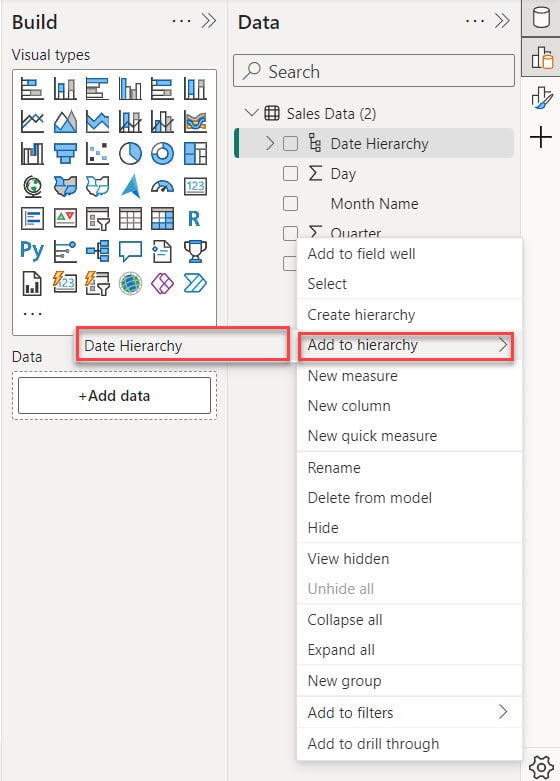
Task: Choose Collapse all in context menu
Action: pyautogui.click(x=409, y=620)
